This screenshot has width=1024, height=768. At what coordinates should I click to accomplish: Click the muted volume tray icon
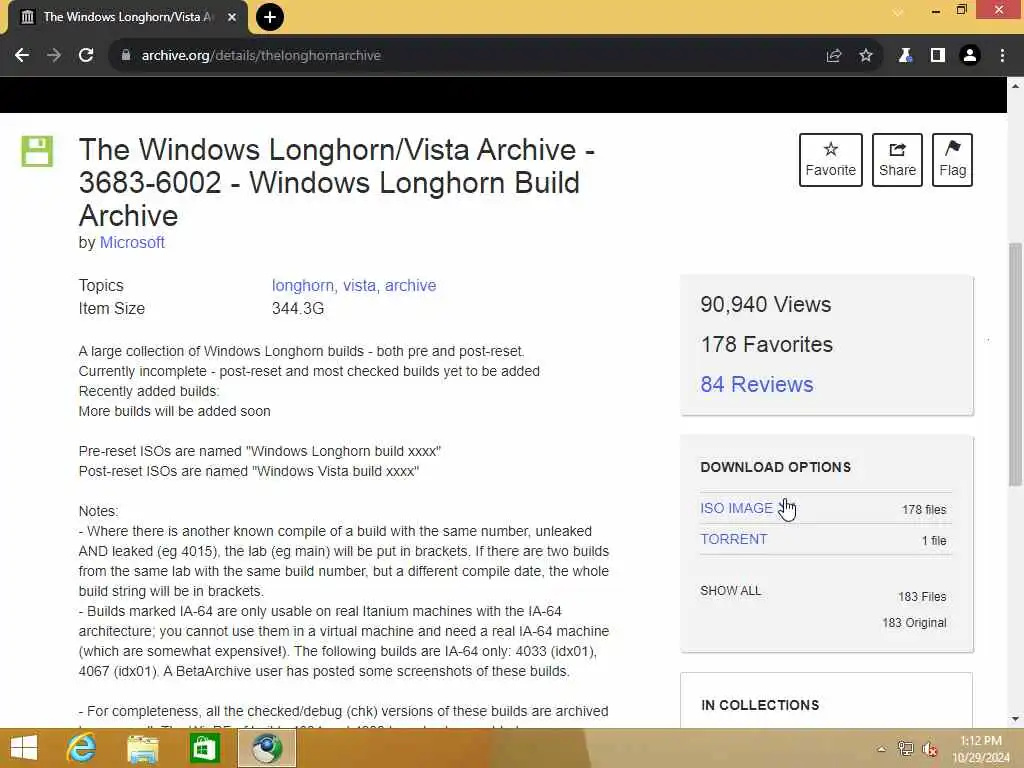point(930,749)
